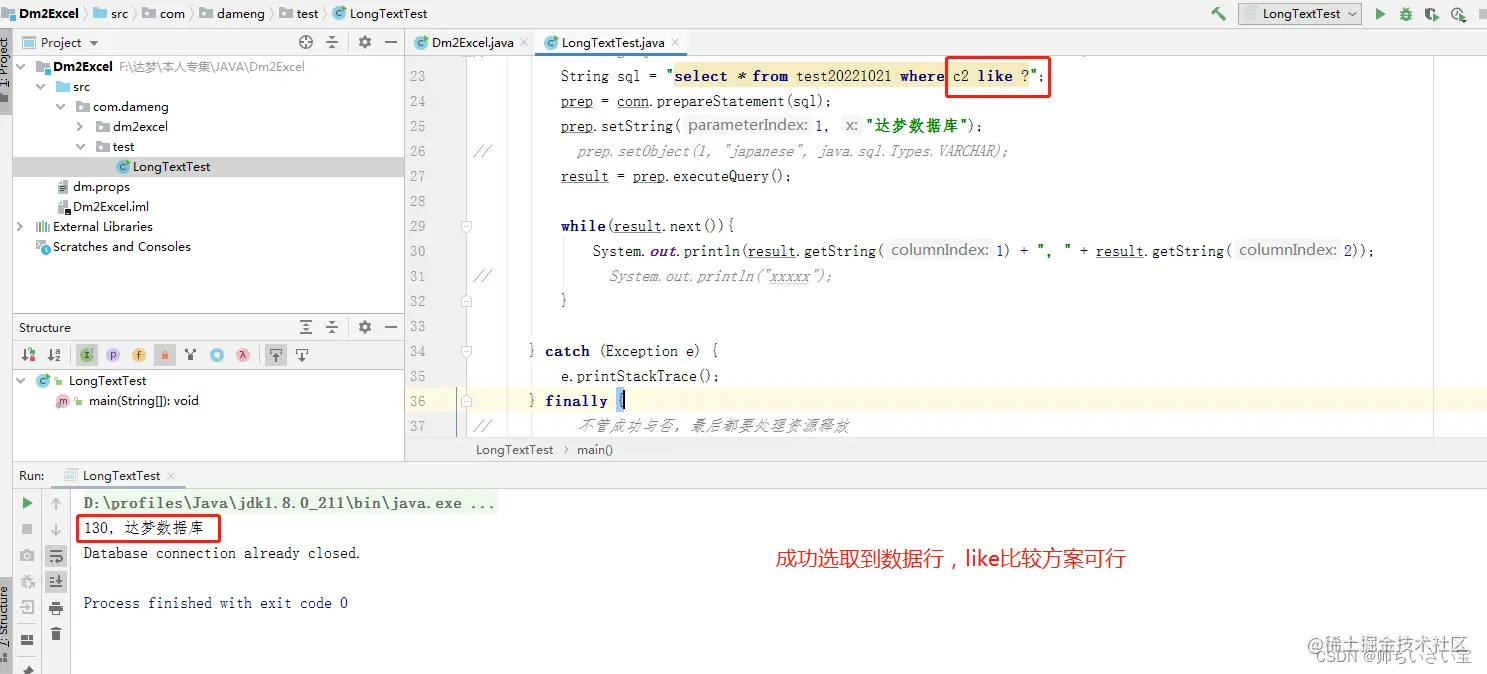Toggle Show Inherited in Structure toolbar

point(88,354)
